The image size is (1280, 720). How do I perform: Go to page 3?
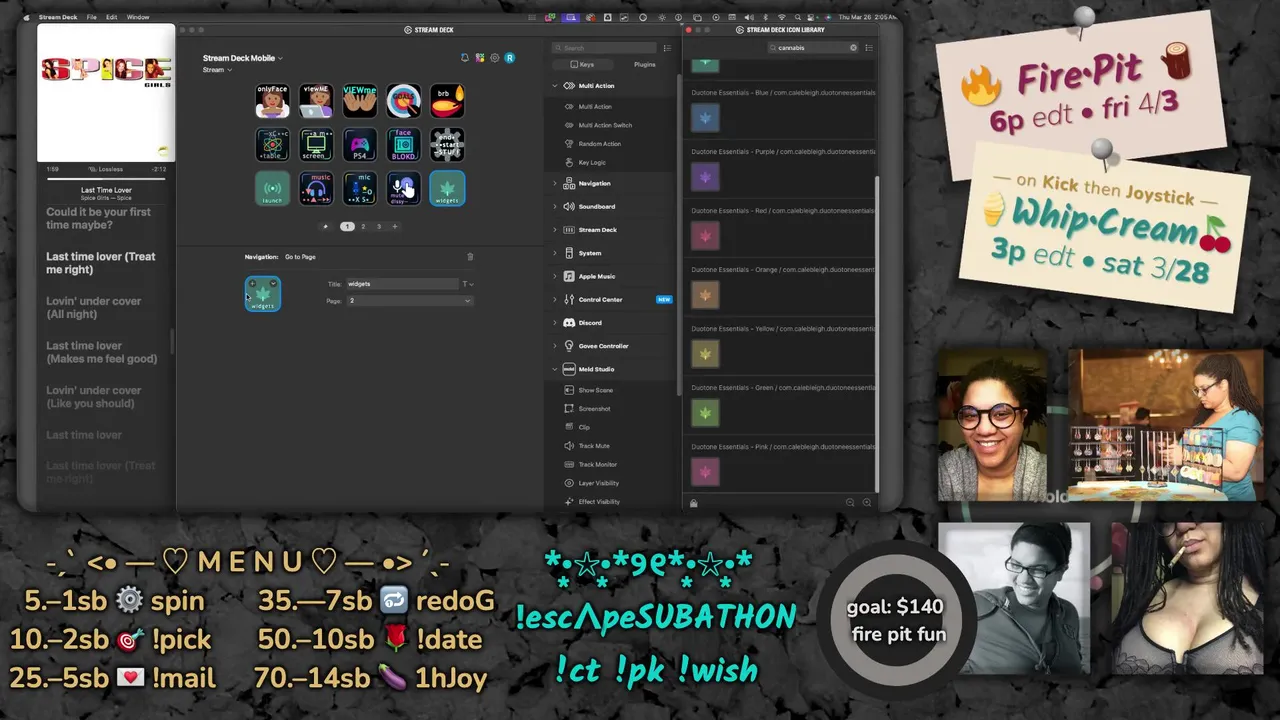pos(379,227)
